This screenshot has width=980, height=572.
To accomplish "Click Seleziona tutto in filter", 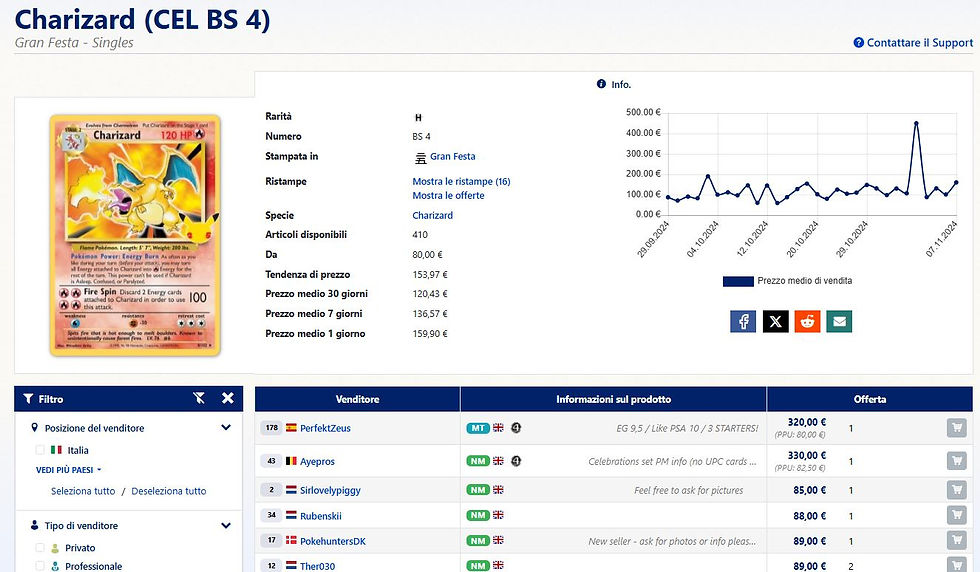I will click(83, 491).
